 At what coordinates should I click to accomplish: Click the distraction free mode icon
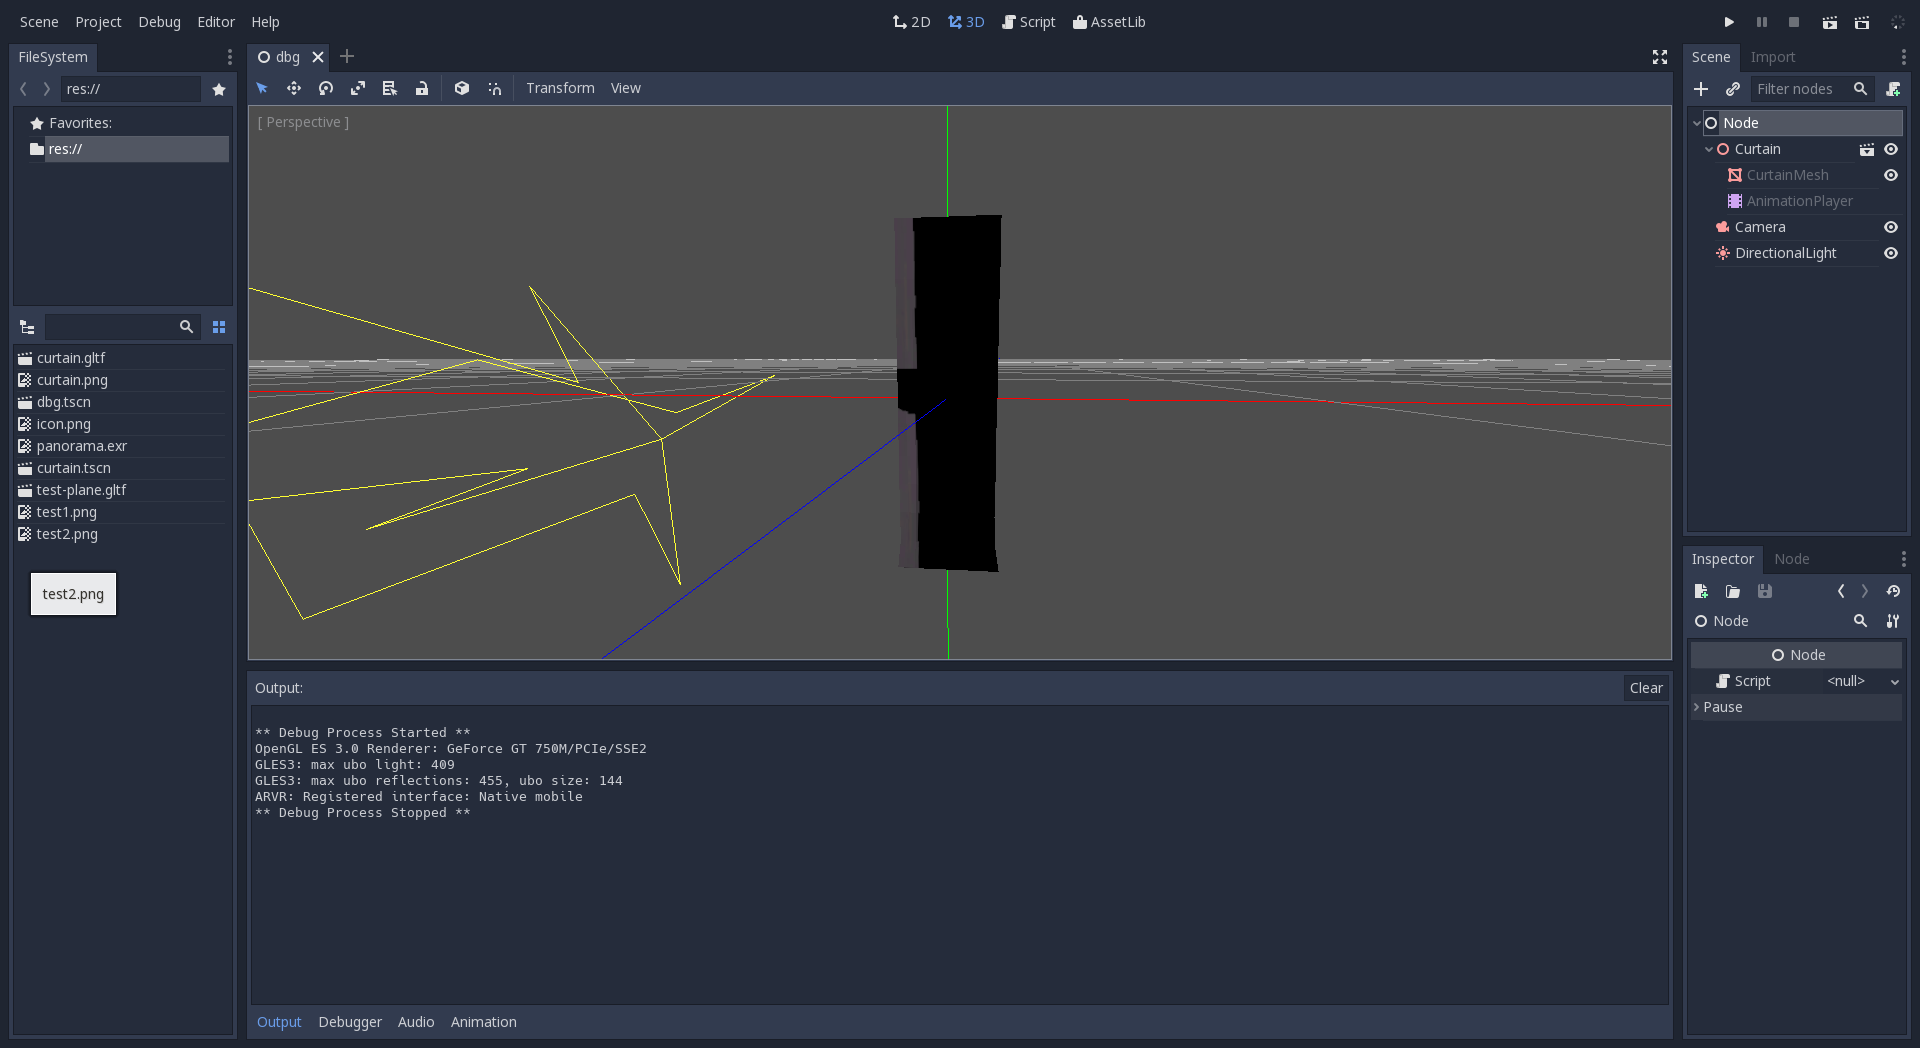1660,57
